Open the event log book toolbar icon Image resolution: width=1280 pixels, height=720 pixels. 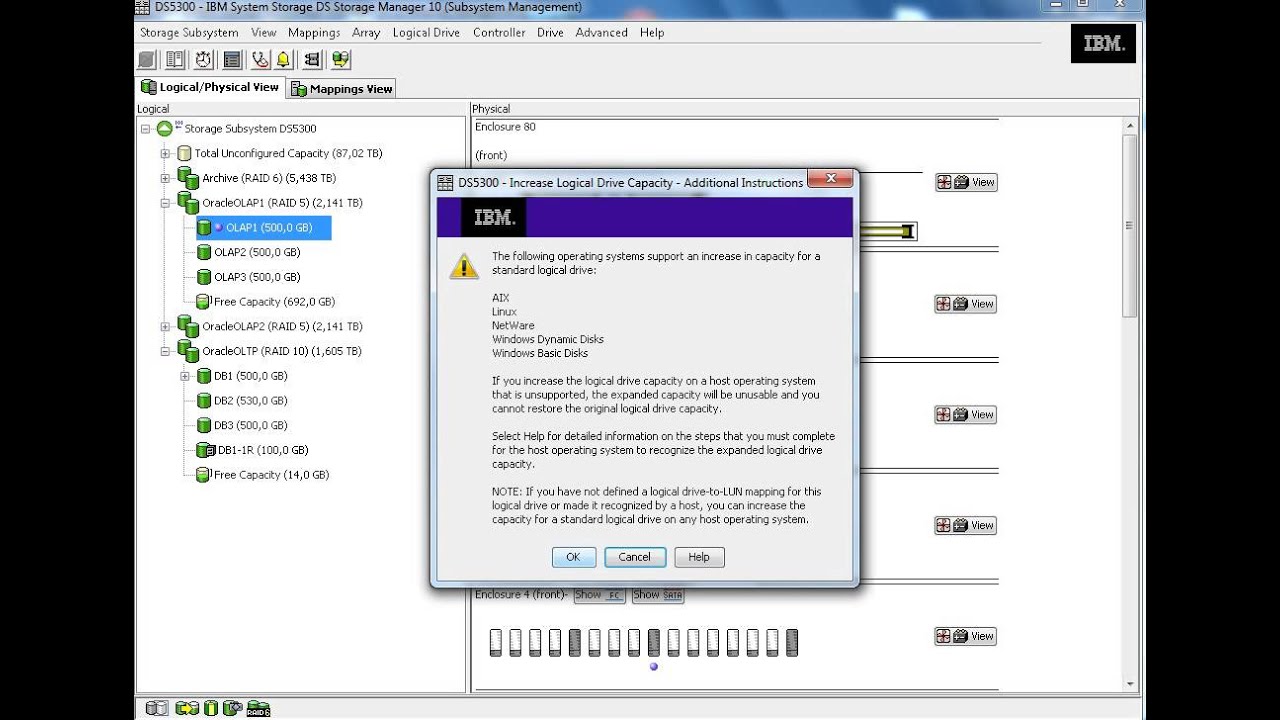pos(174,60)
